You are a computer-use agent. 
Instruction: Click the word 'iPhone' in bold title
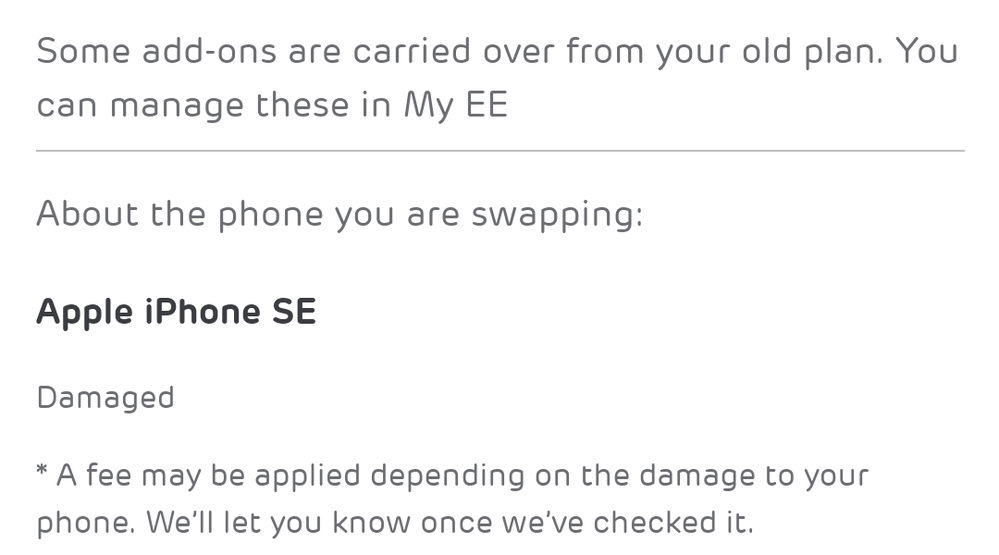[203, 312]
